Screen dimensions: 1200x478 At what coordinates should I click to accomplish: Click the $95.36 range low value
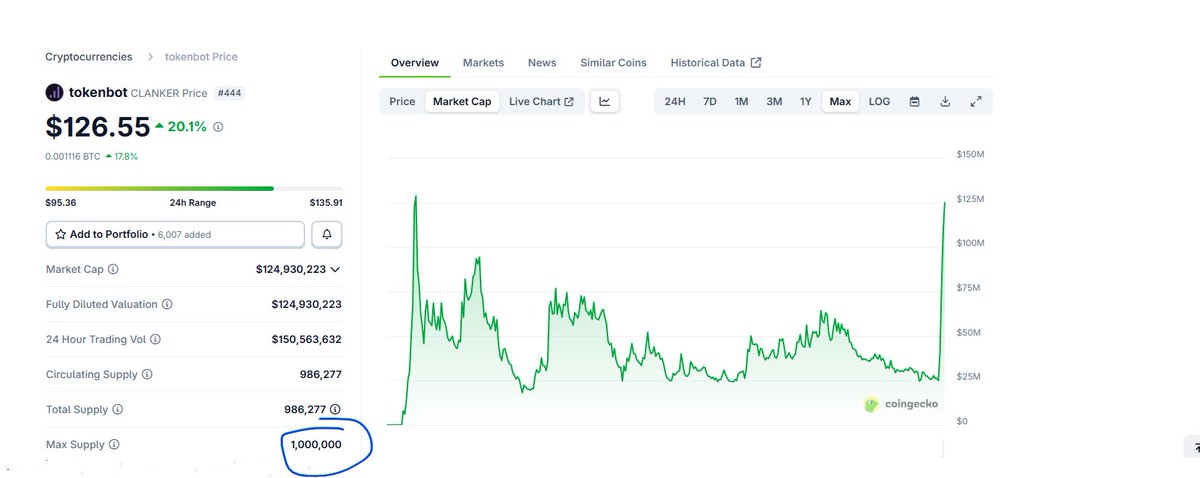[60, 202]
